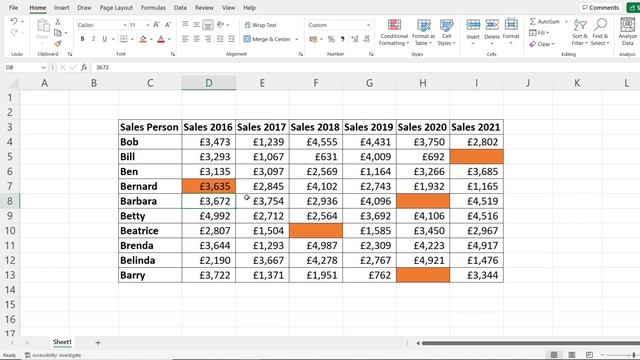Click the Middle Align icon
This screenshot has height=360, width=640.
pos(196,25)
